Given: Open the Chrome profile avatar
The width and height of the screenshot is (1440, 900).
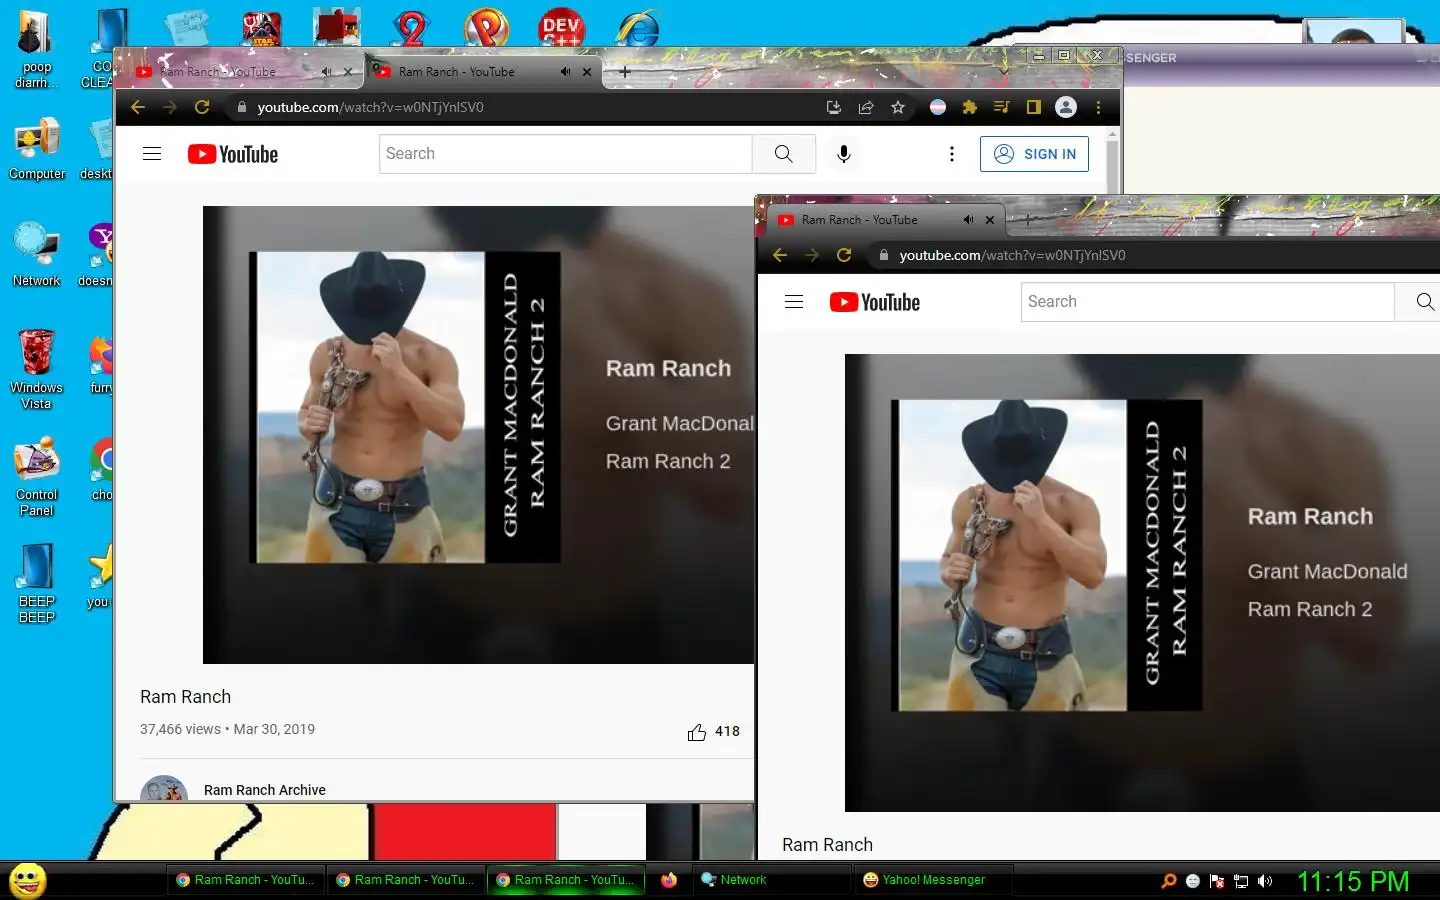Looking at the screenshot, I should tap(1066, 107).
